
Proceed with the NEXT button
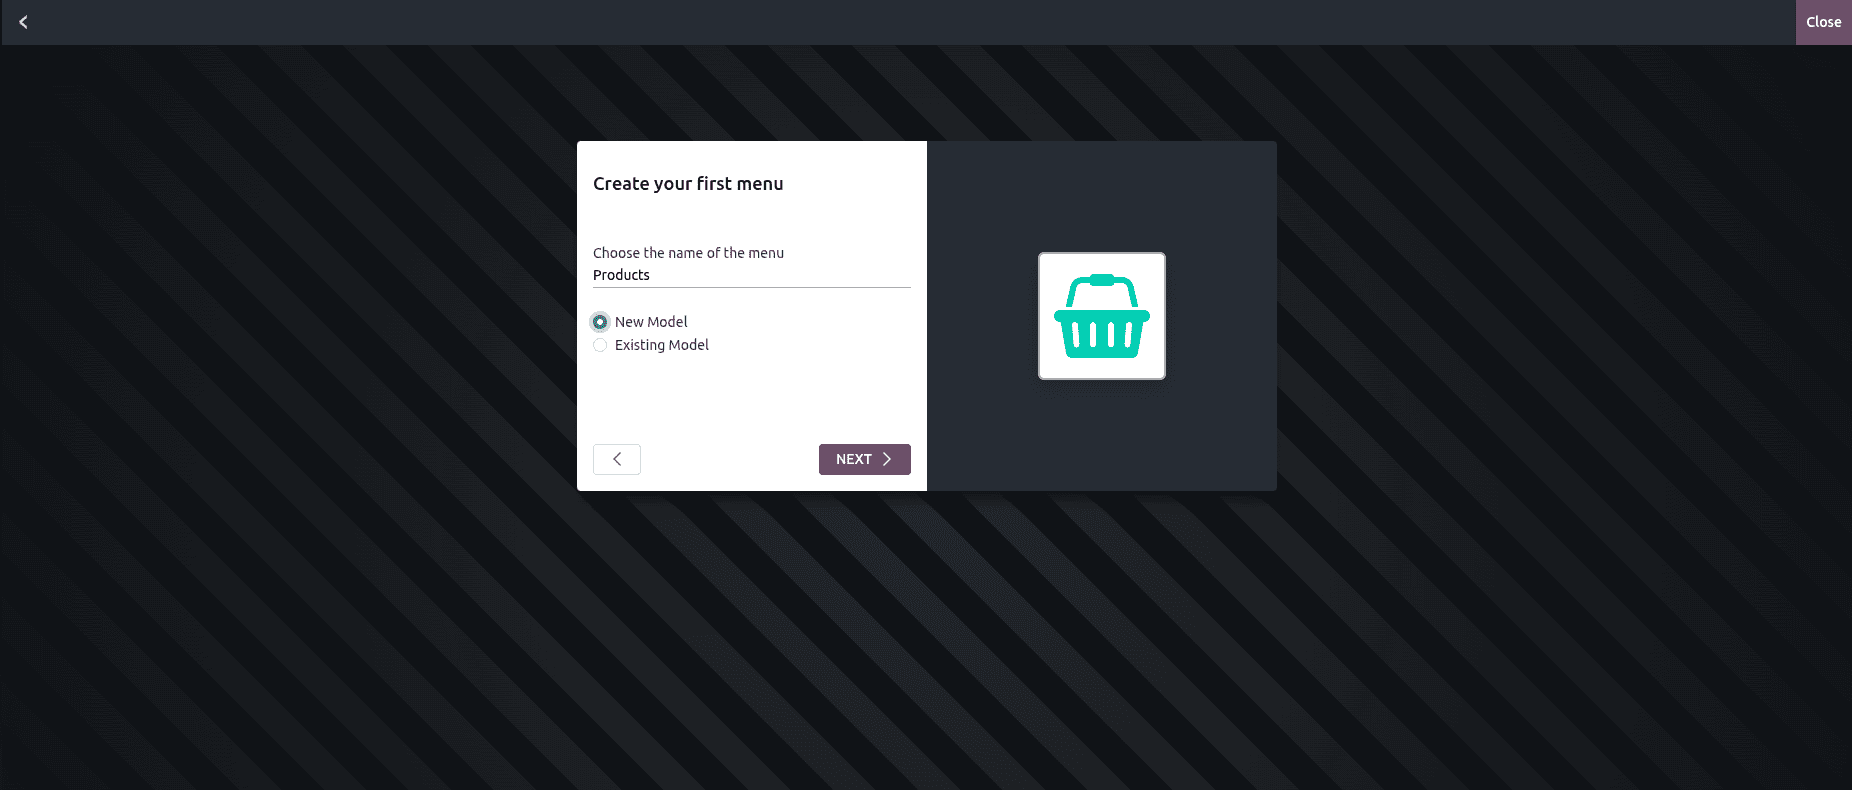pos(865,459)
